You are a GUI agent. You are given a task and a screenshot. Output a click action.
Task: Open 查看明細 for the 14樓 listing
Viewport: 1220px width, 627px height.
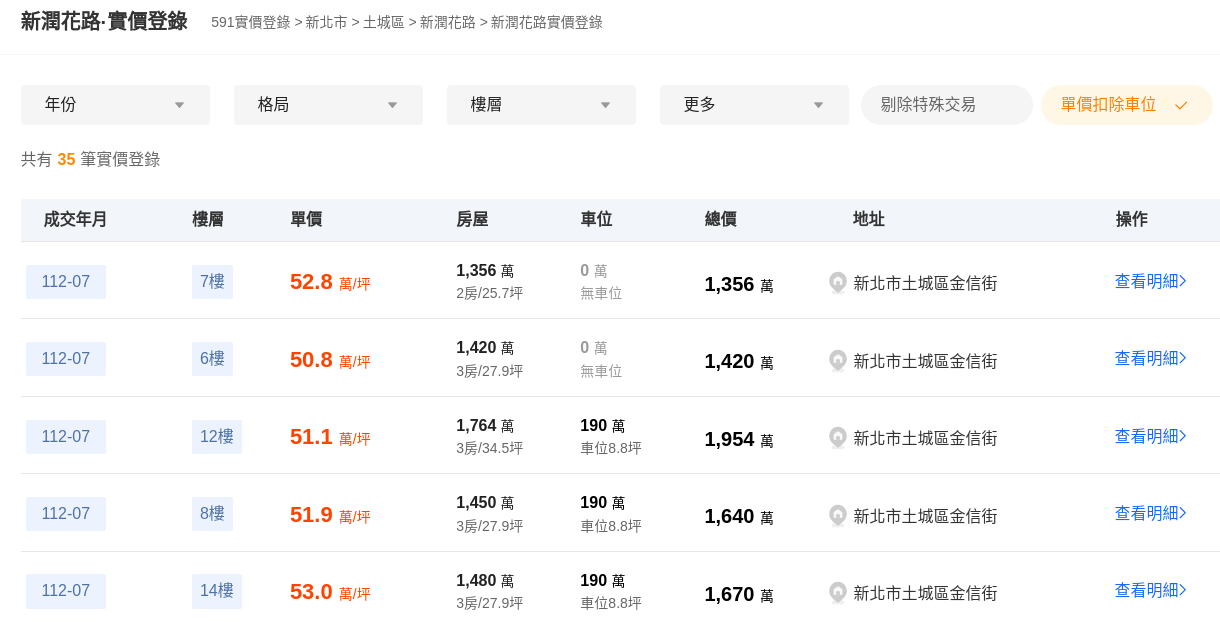tap(1150, 591)
